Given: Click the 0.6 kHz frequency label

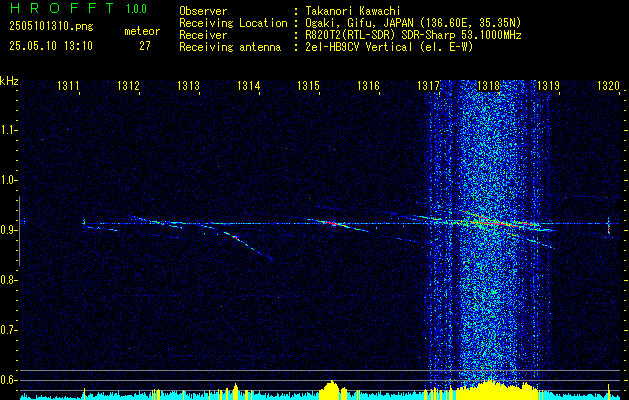Looking at the screenshot, I should click(8, 380).
